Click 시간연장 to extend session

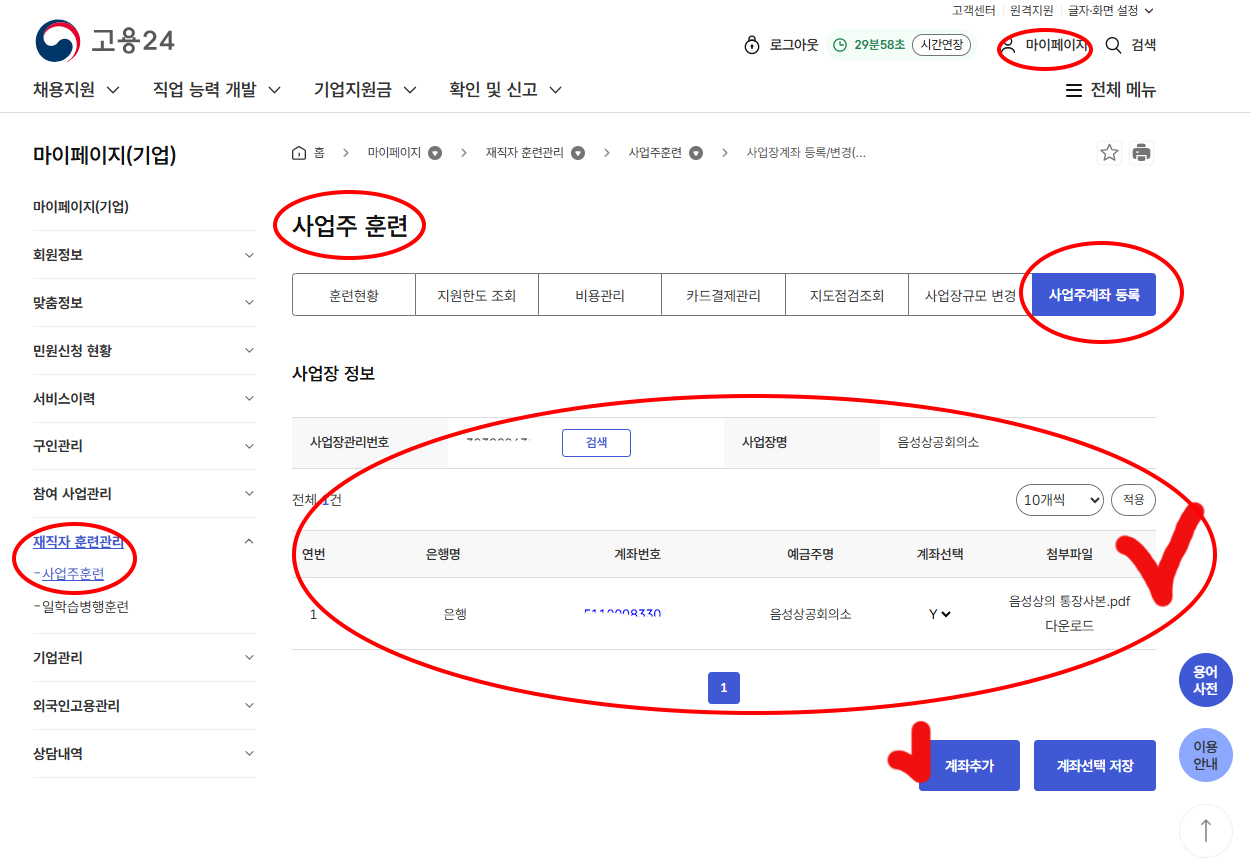(x=941, y=45)
